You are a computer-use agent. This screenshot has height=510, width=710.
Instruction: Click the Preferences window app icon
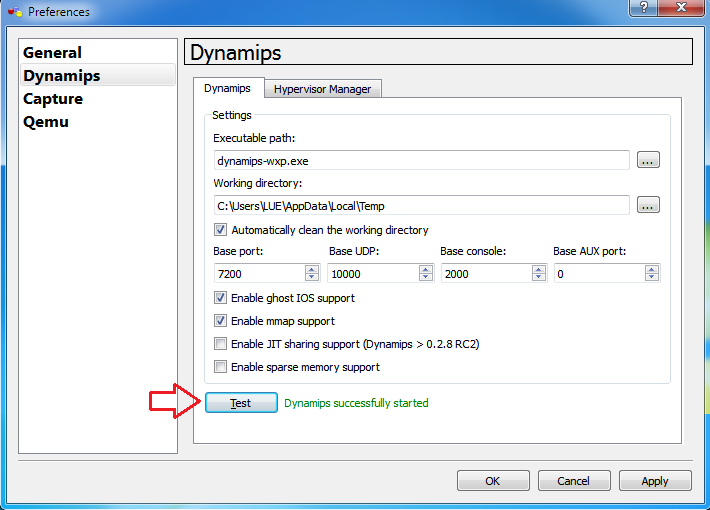click(15, 11)
